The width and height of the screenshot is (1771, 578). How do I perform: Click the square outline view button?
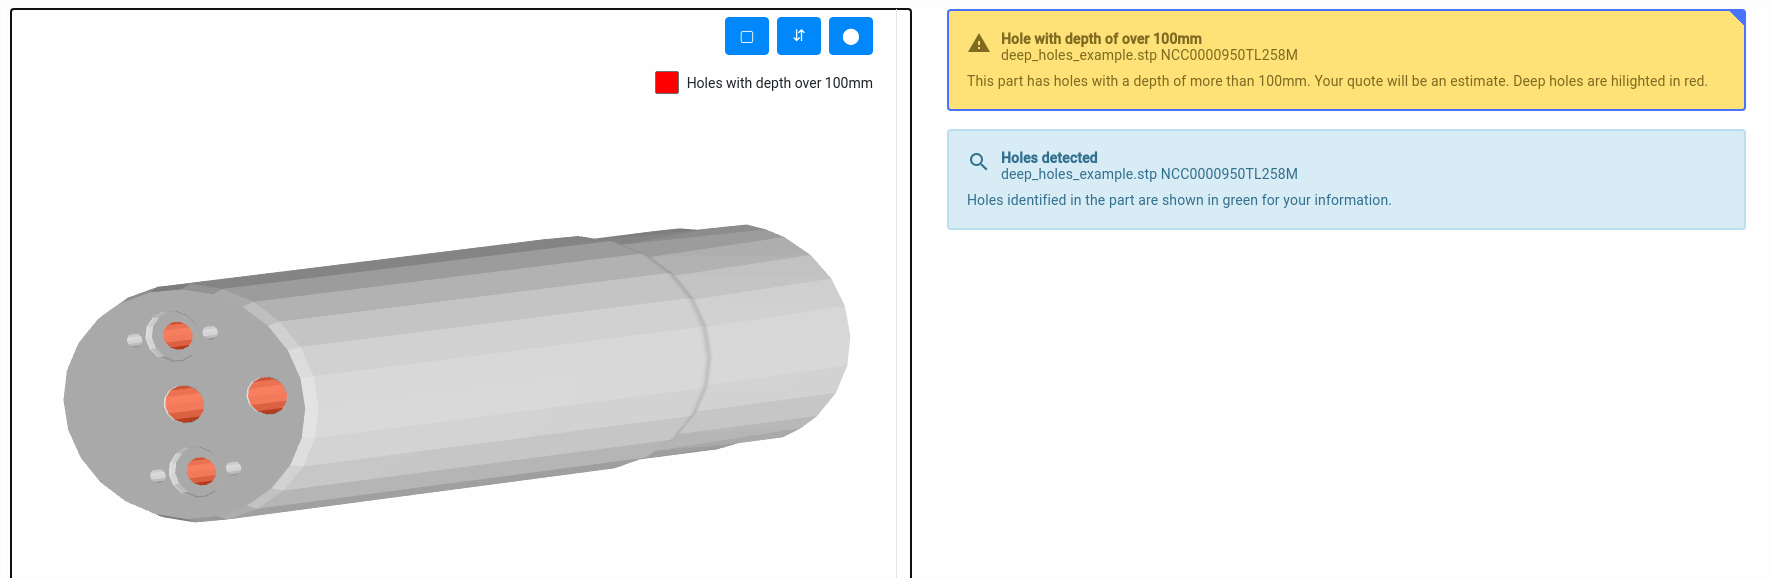click(746, 36)
